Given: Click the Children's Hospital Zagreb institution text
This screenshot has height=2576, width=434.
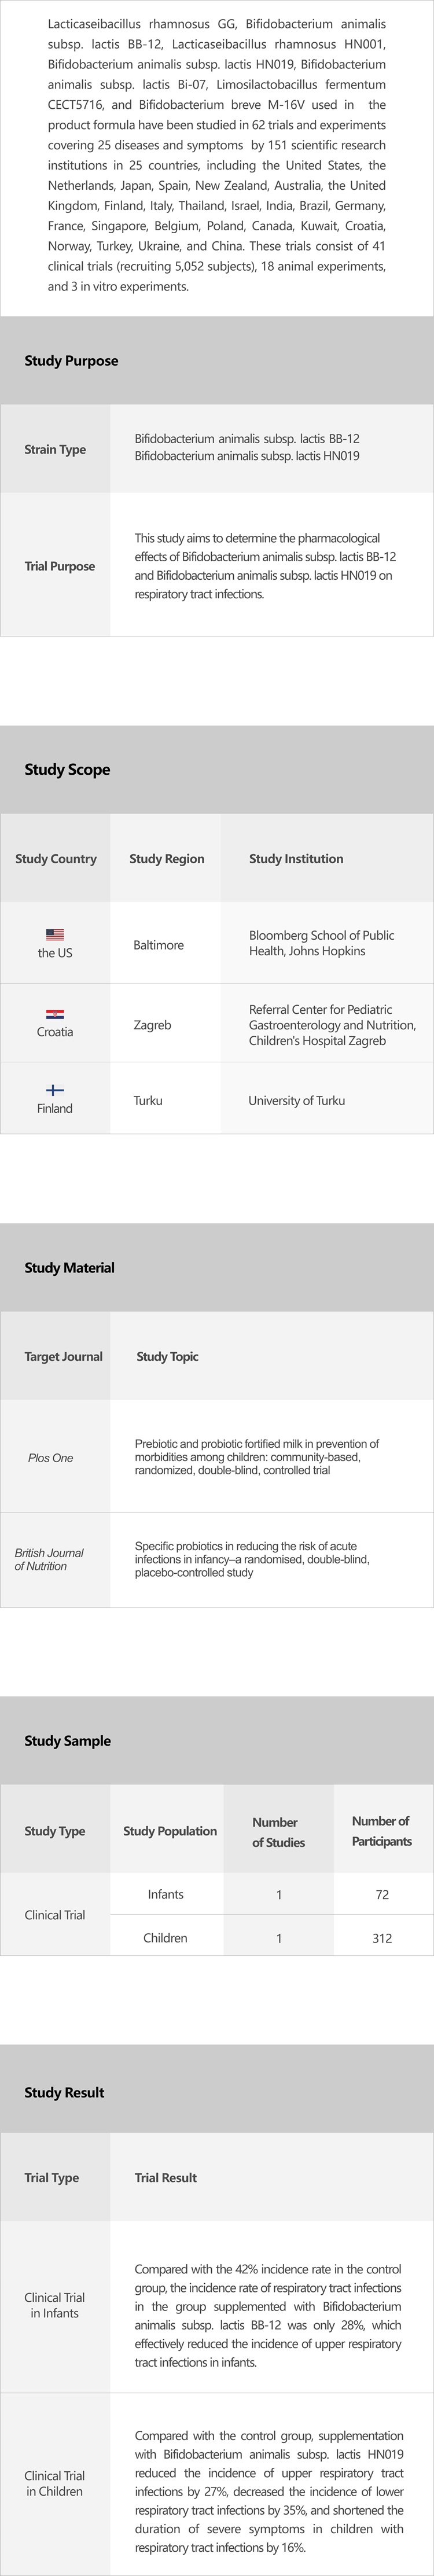Looking at the screenshot, I should tap(332, 1025).
